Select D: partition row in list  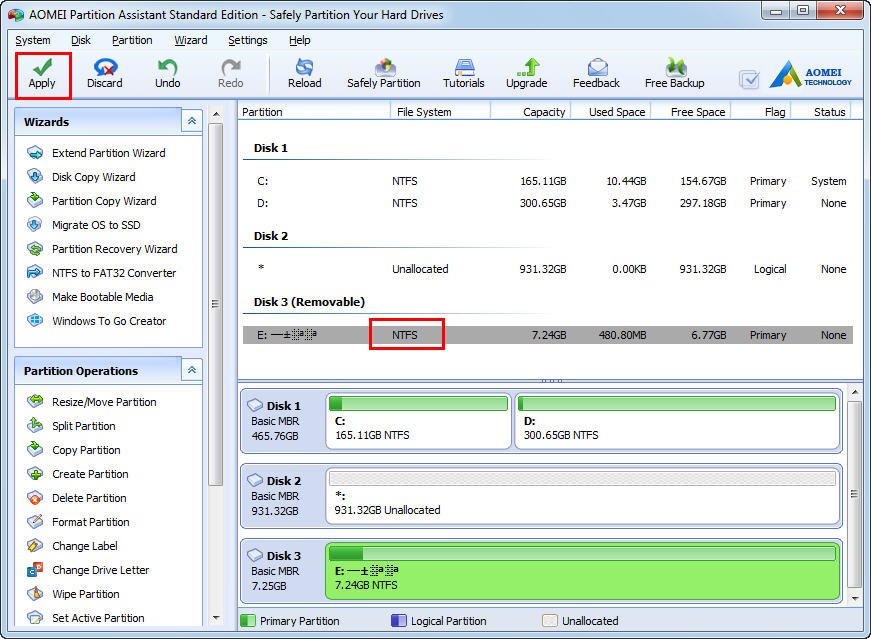[548, 203]
